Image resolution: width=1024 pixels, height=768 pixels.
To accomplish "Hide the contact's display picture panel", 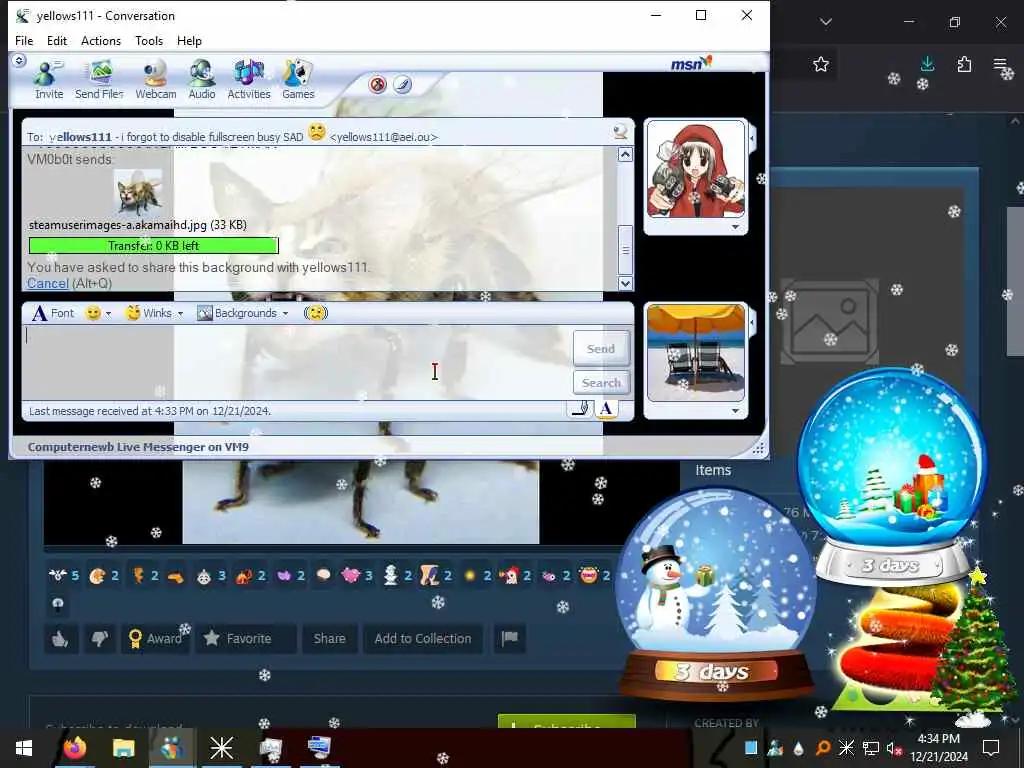I will click(x=752, y=138).
